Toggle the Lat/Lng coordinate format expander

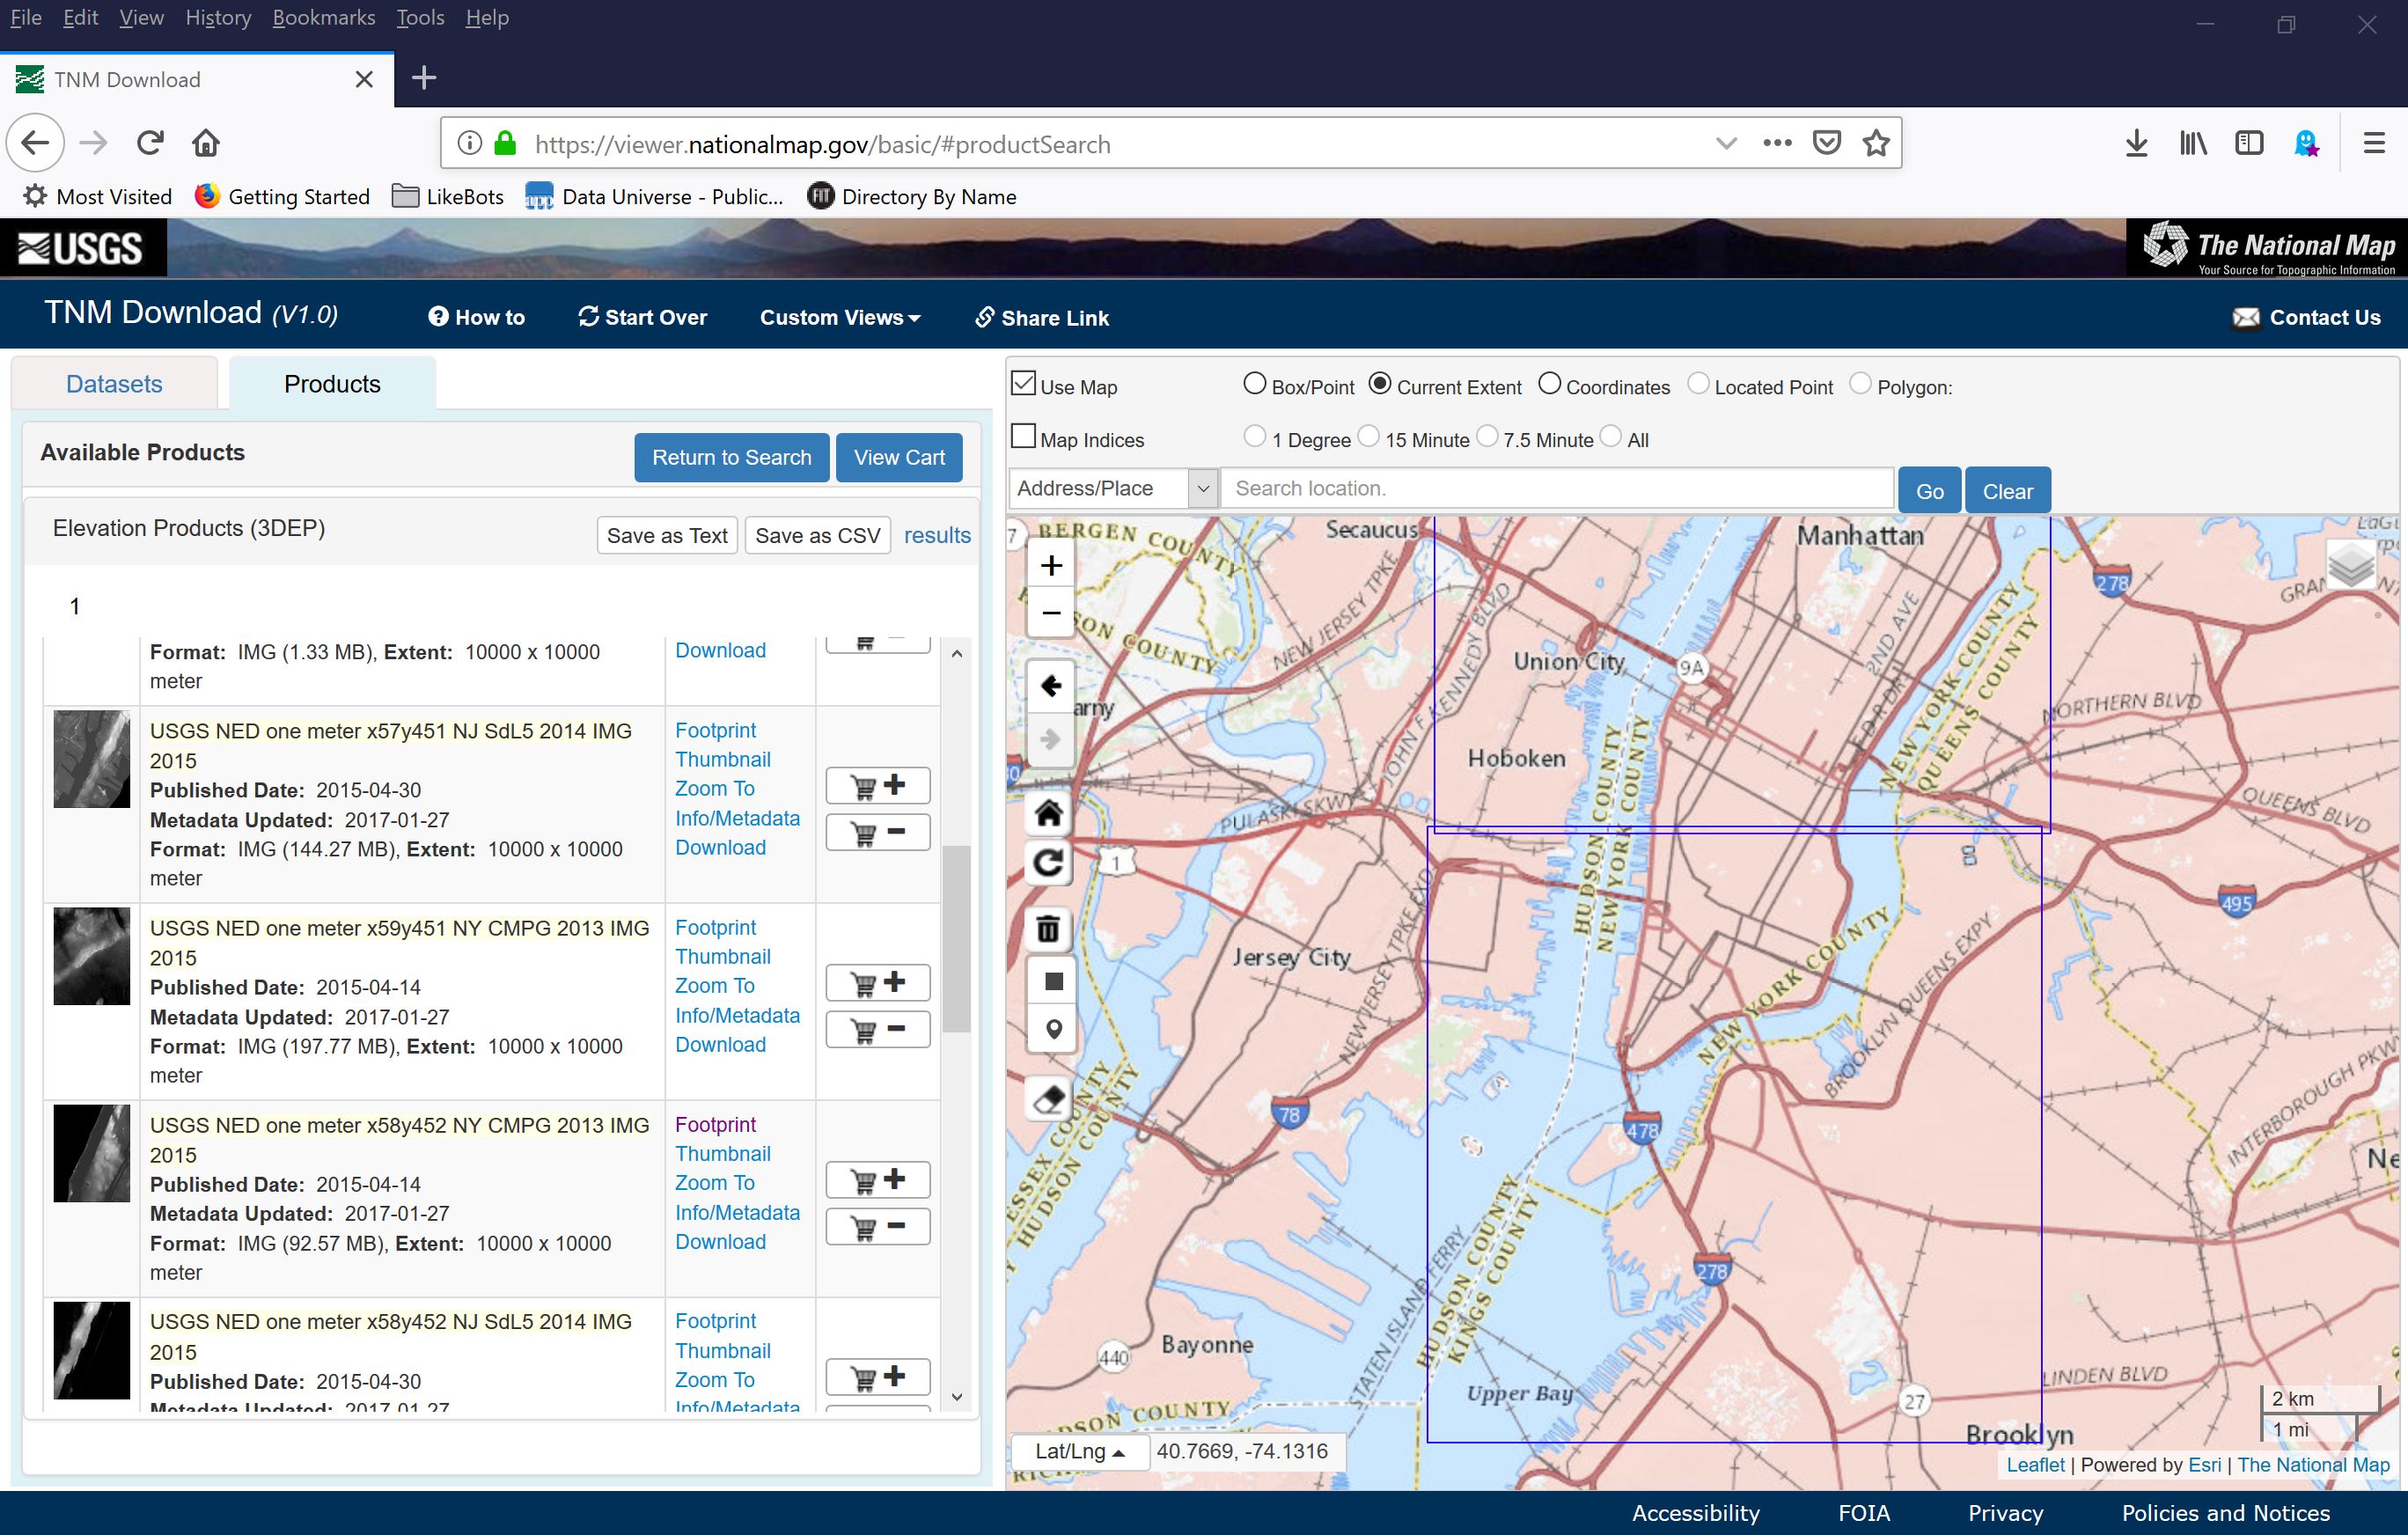1079,1452
